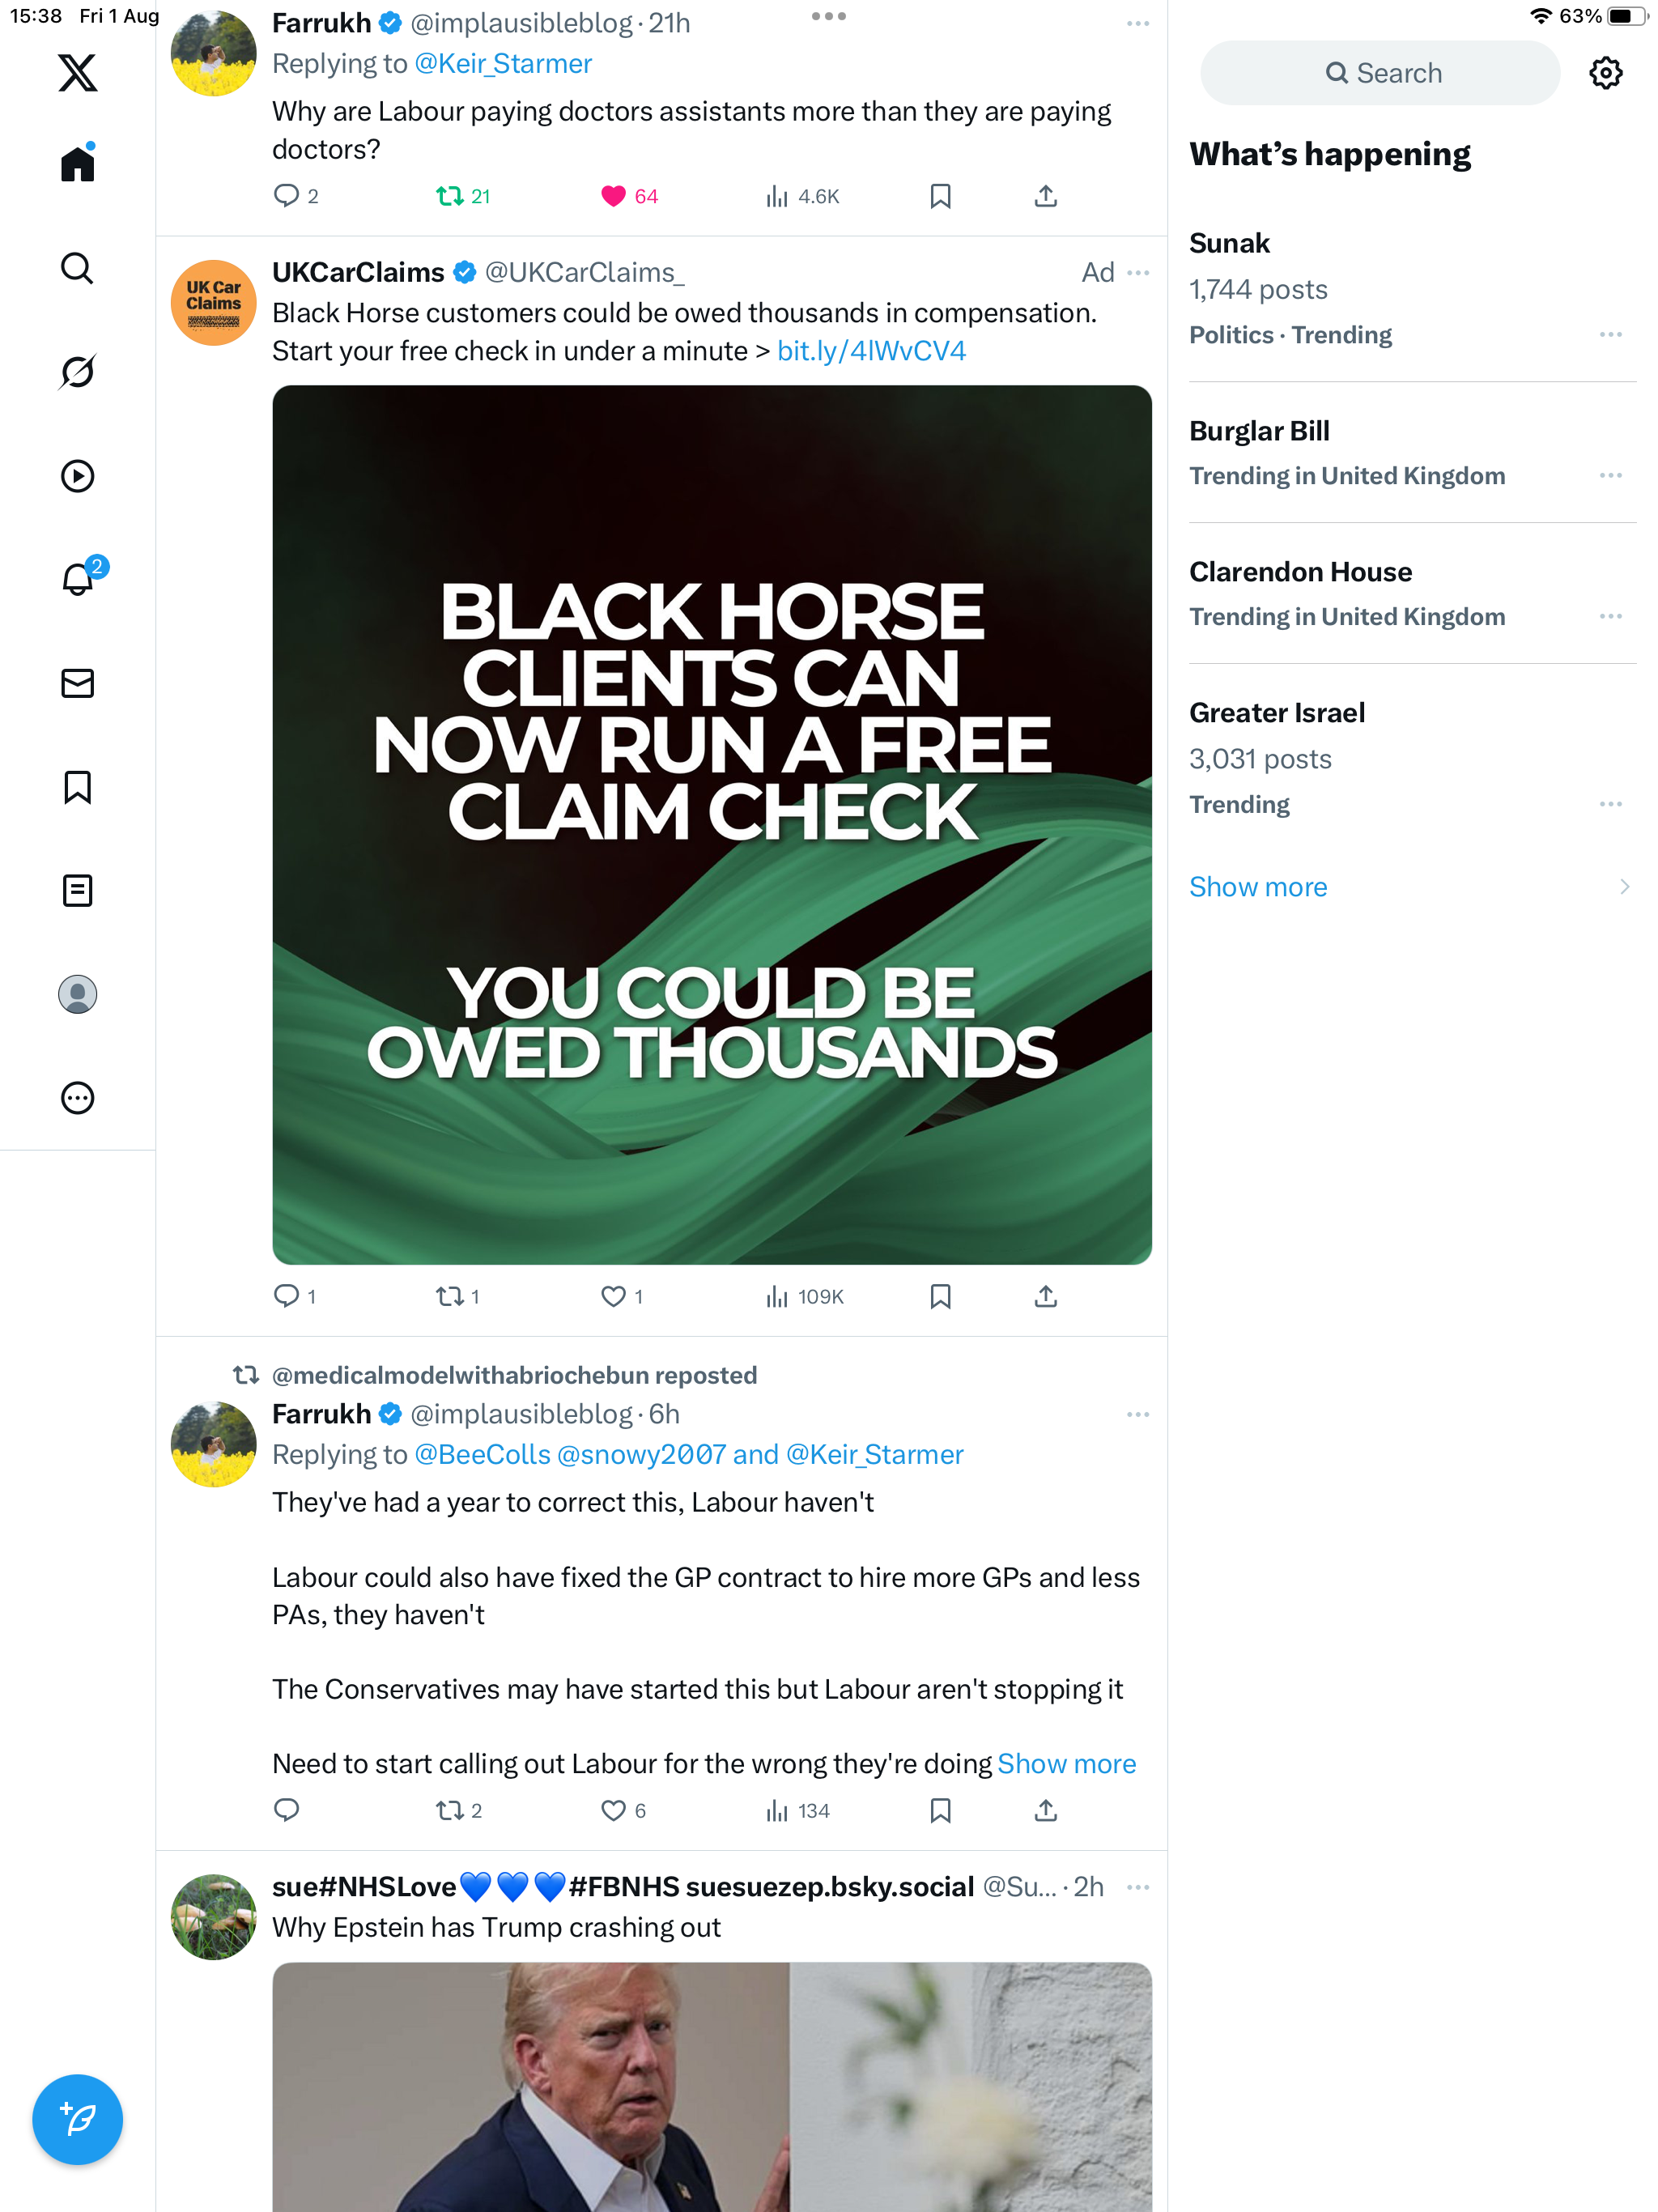Show more of Farrukh's 6h reply

(x=1066, y=1763)
